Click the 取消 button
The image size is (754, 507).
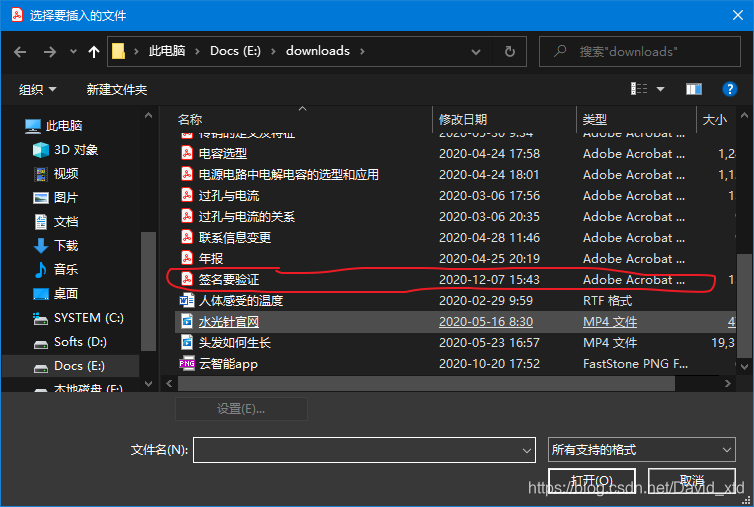691,481
